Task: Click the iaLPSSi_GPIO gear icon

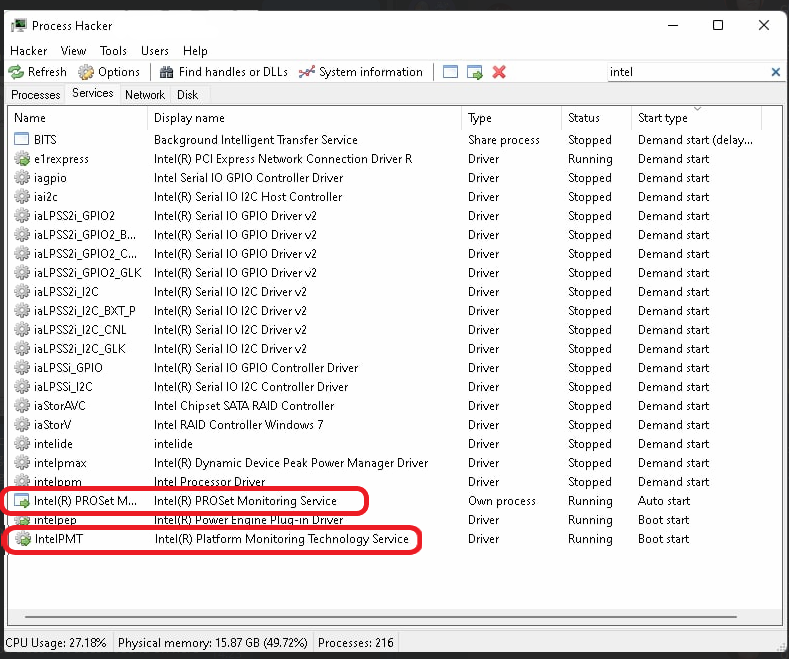Action: (22, 368)
